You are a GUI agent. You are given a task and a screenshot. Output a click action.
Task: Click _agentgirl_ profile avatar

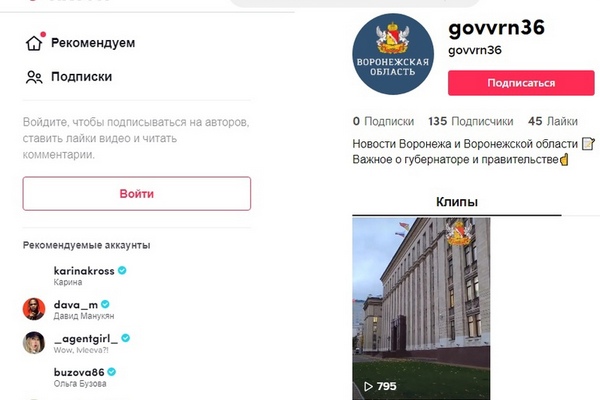coord(34,343)
